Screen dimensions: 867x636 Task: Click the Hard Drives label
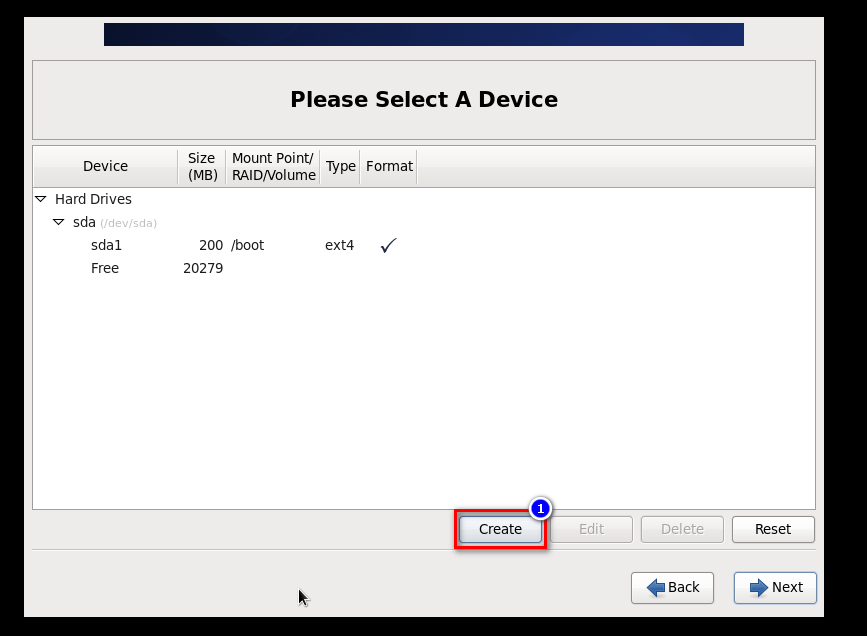93,199
